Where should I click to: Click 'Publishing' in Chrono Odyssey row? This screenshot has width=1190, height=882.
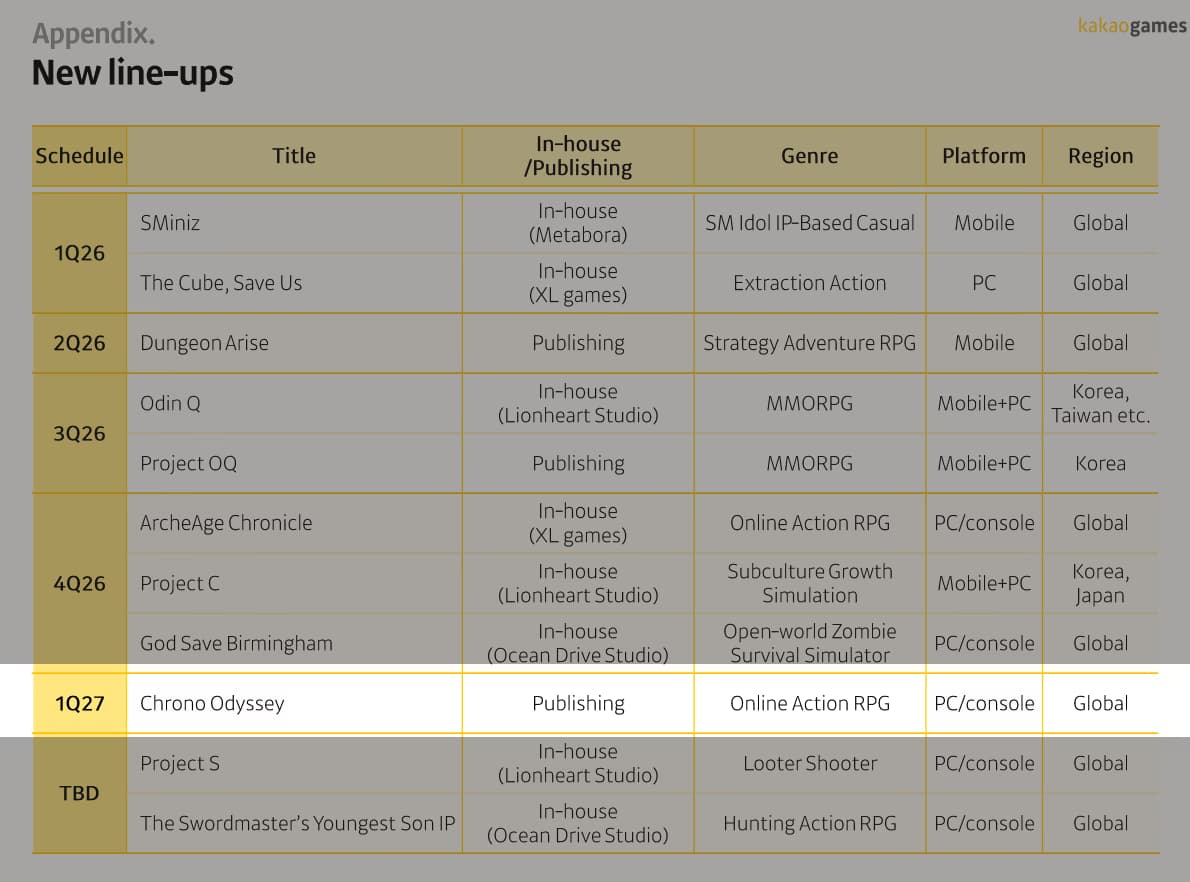click(x=578, y=704)
